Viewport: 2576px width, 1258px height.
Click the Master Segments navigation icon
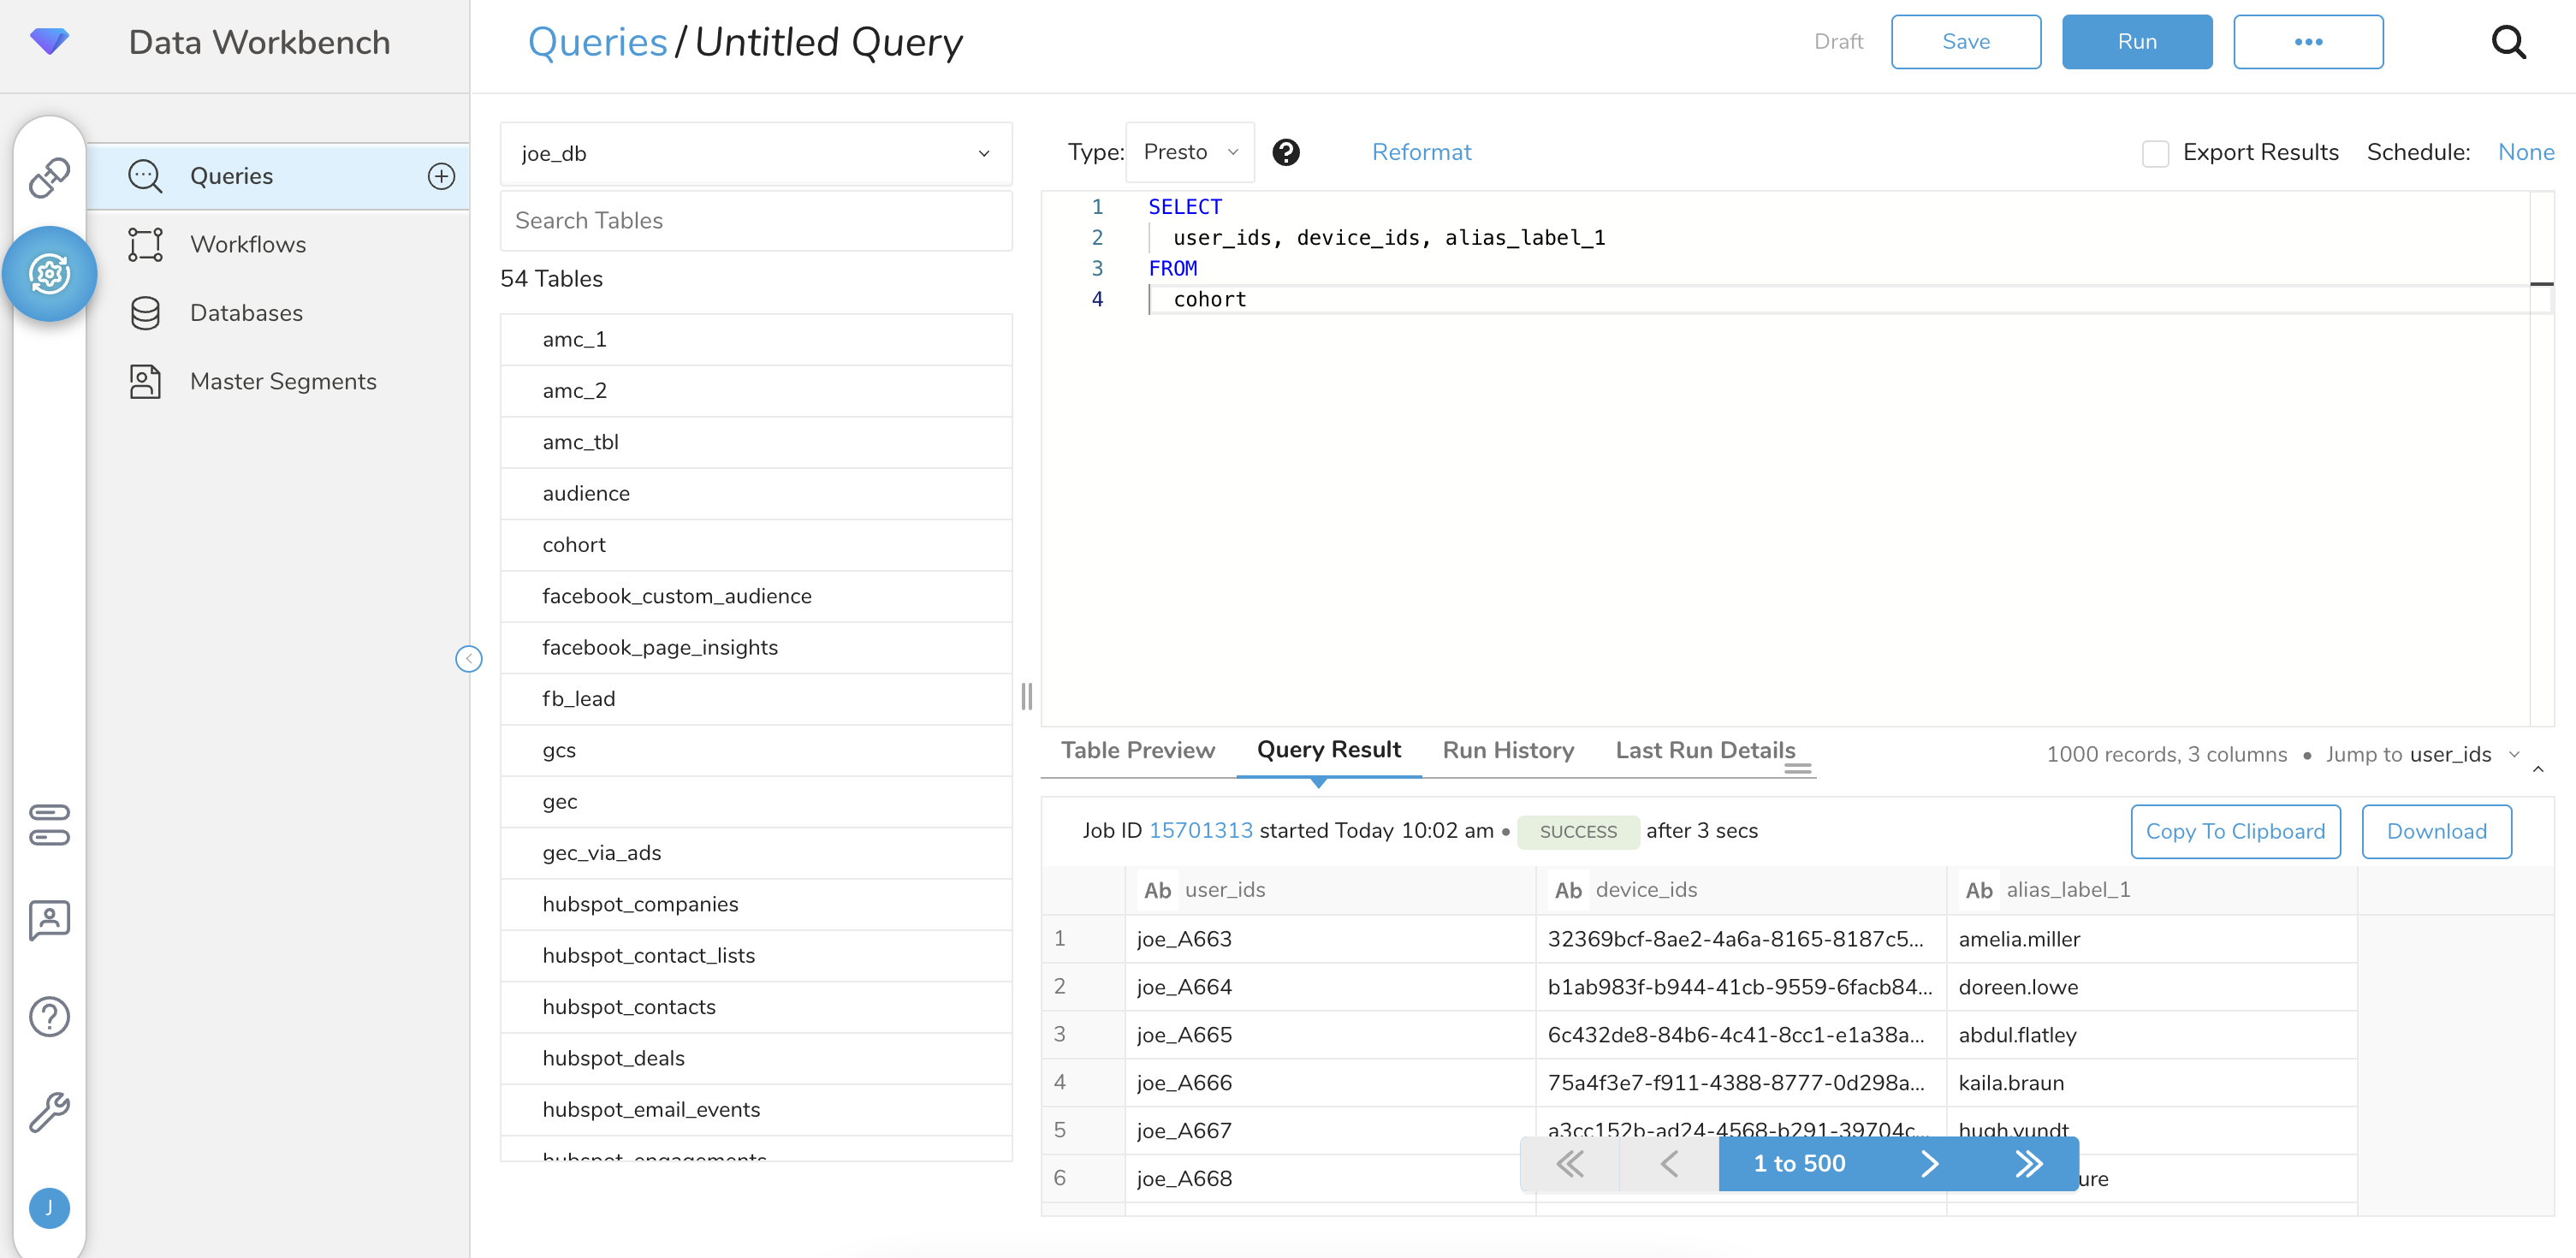tap(146, 381)
